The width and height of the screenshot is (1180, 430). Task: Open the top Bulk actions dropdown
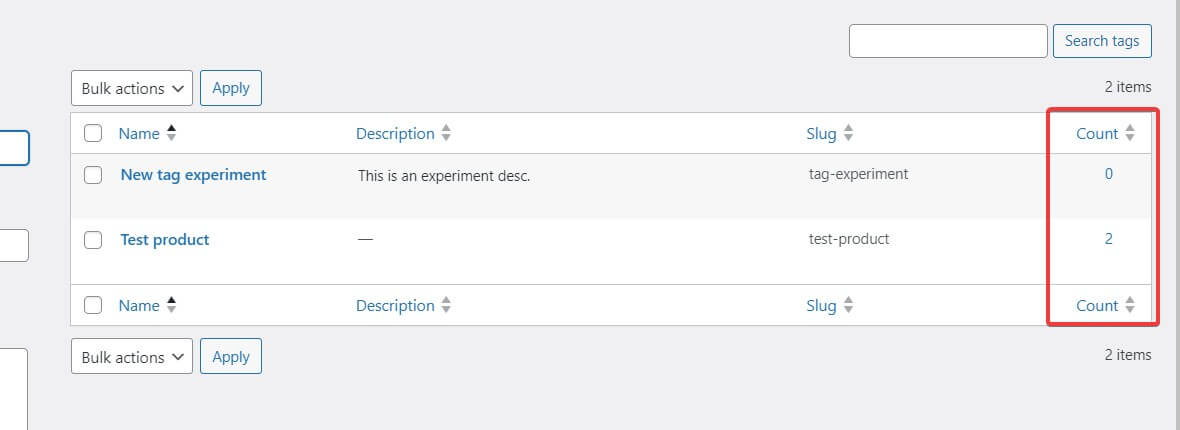132,88
